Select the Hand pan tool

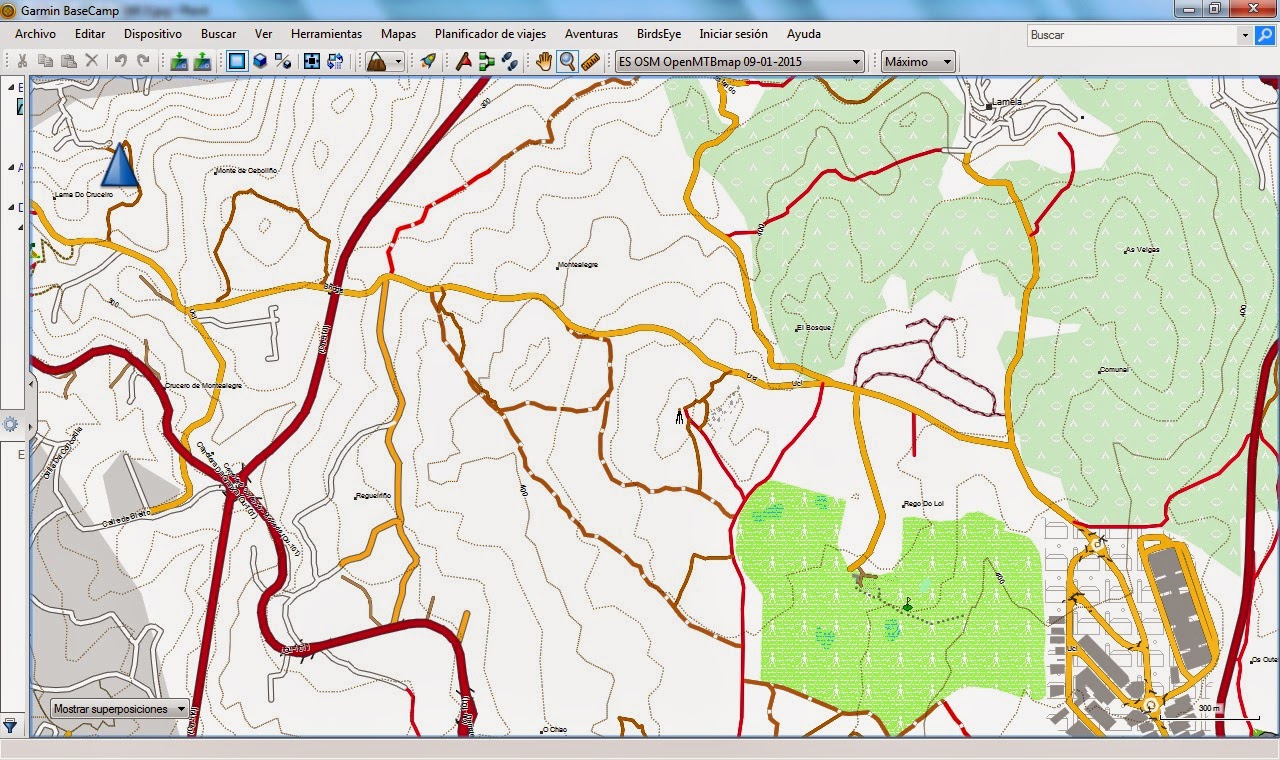point(544,61)
